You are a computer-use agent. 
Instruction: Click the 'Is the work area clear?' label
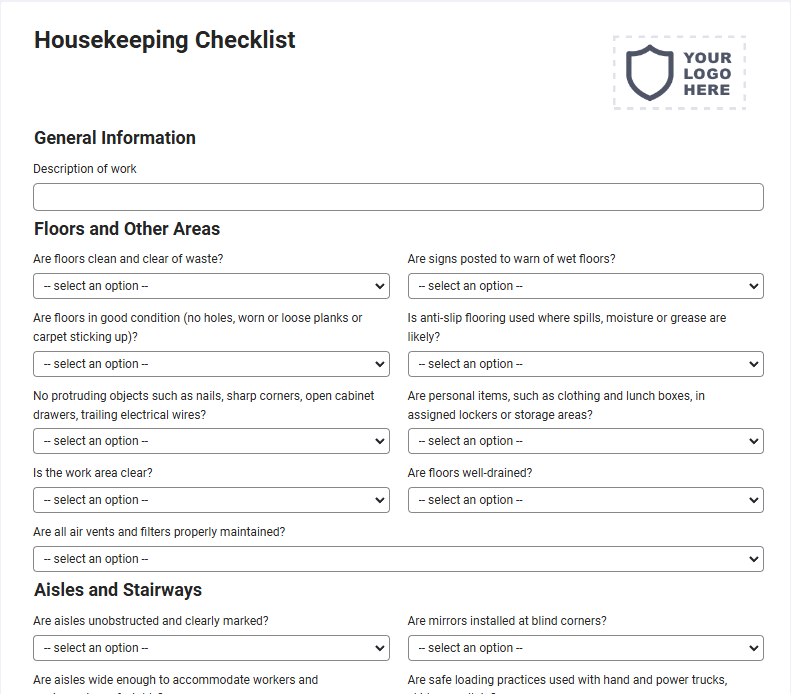click(93, 473)
